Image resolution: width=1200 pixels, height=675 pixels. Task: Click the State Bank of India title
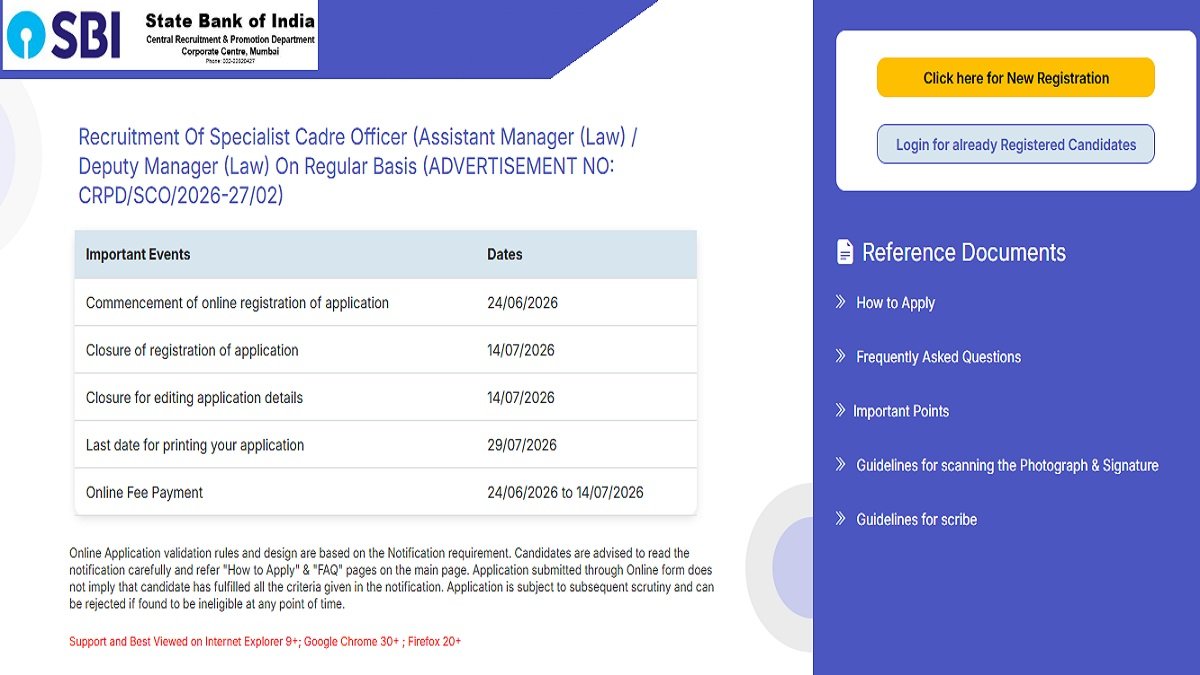[x=230, y=21]
